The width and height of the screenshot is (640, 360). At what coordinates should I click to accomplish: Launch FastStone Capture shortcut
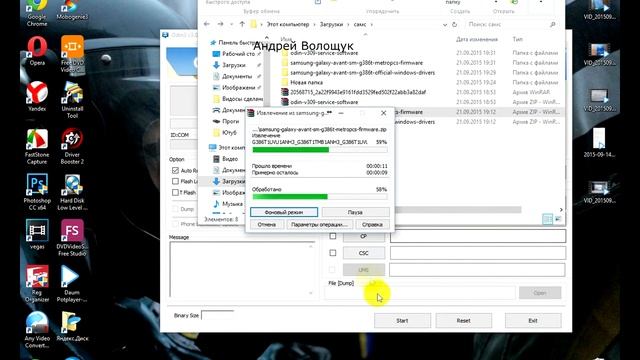tap(37, 146)
